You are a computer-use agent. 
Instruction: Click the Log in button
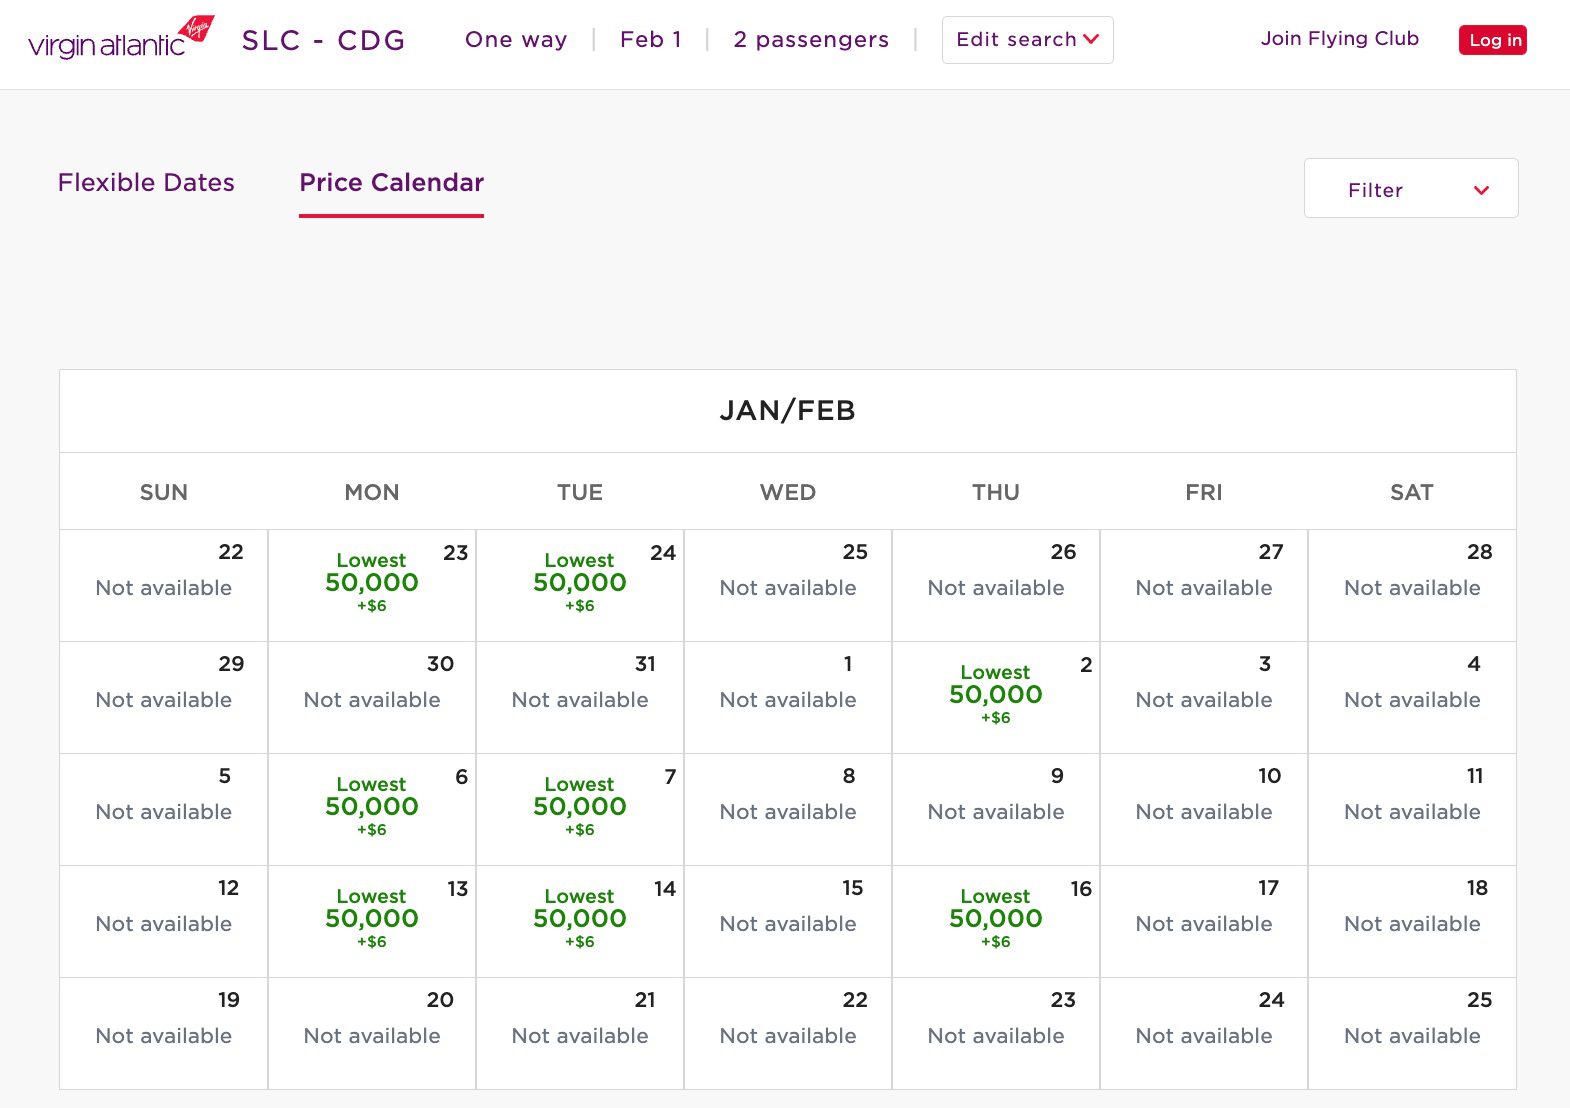coord(1492,40)
